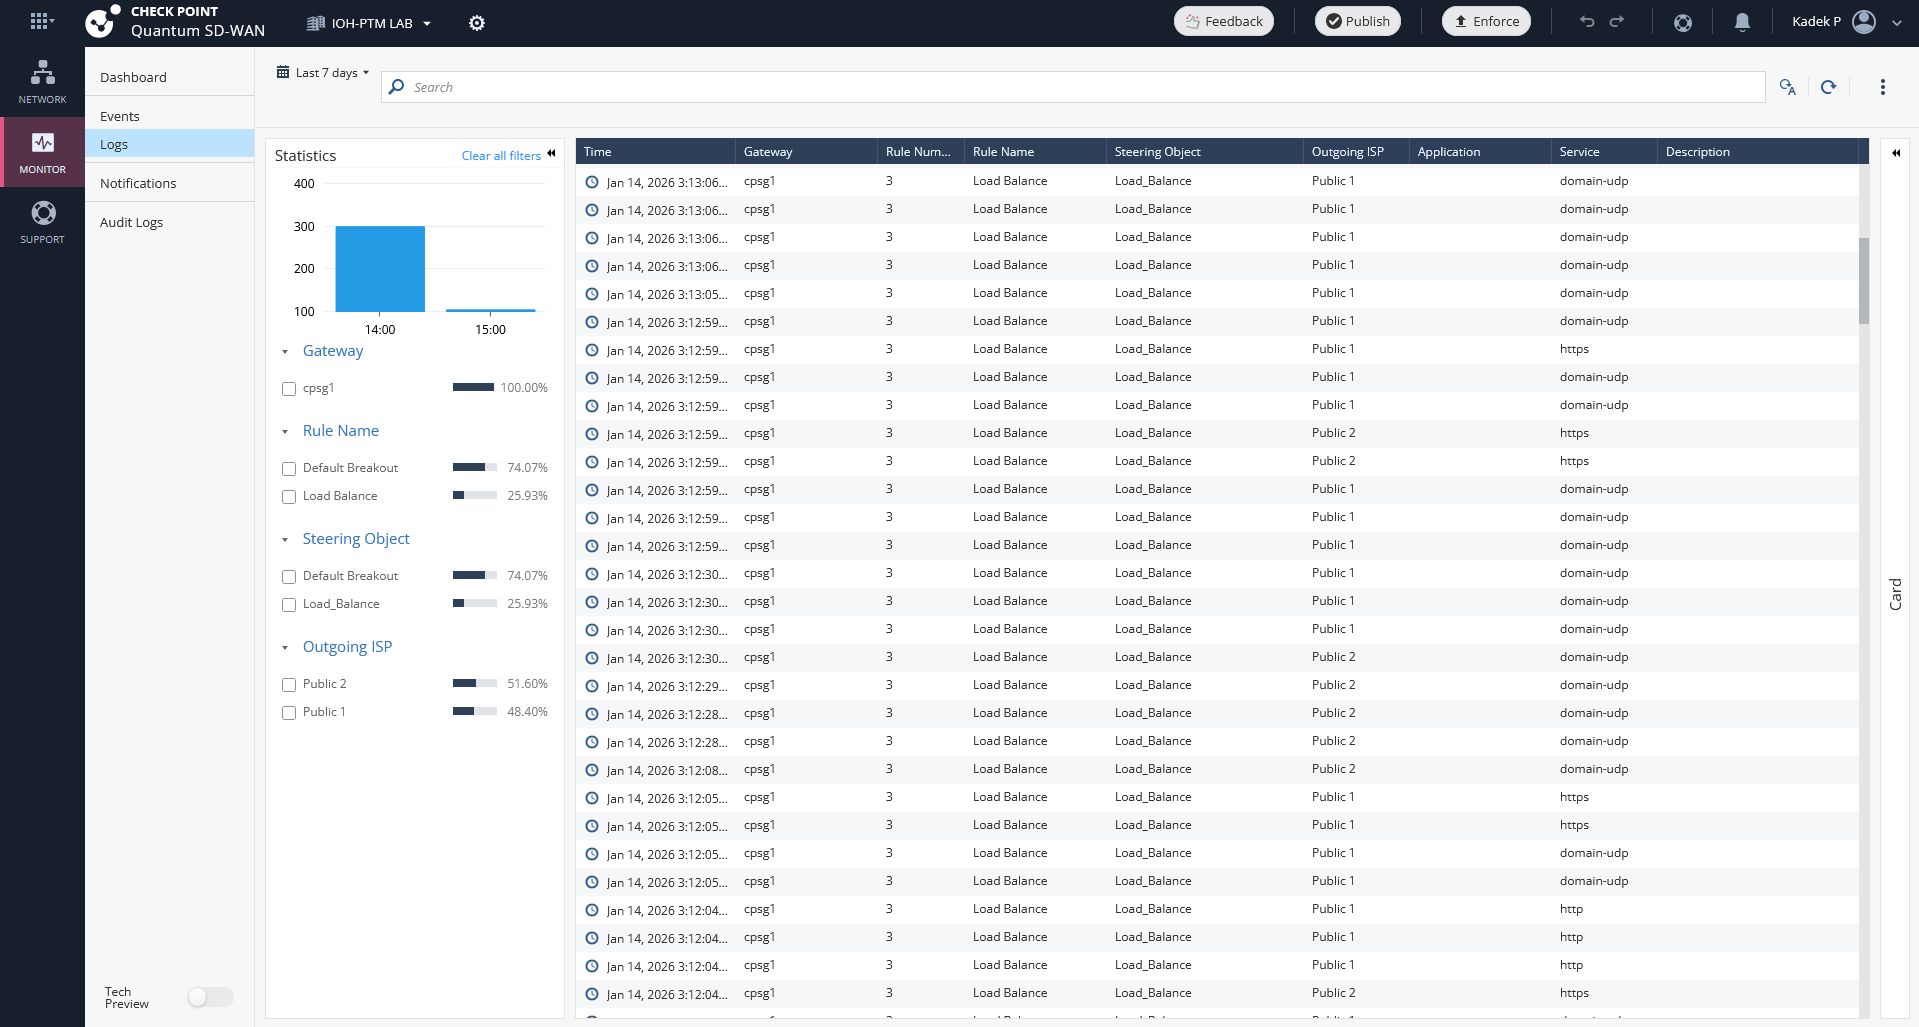Click the notifications bell icon

1741,22
